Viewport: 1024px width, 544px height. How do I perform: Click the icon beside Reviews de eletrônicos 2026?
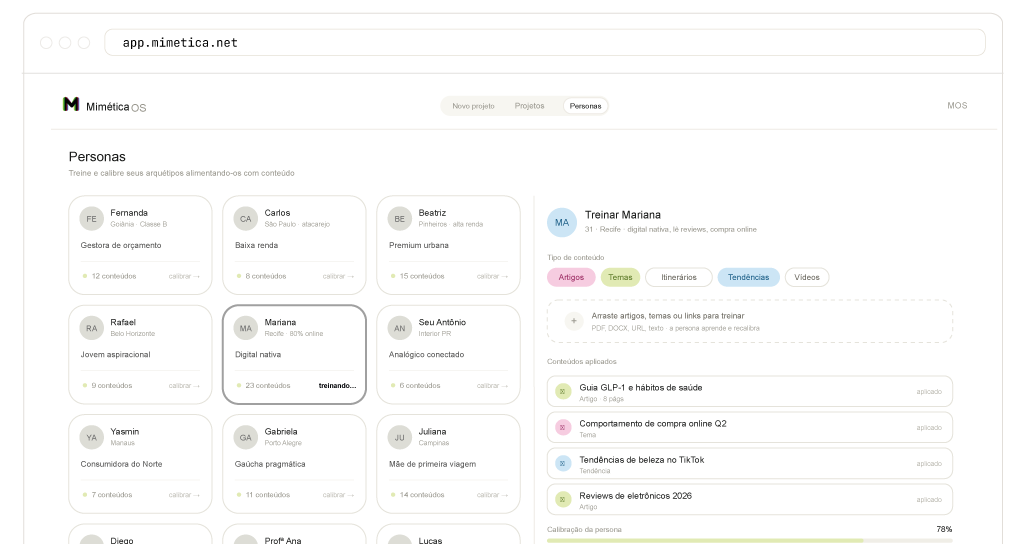tap(562, 500)
